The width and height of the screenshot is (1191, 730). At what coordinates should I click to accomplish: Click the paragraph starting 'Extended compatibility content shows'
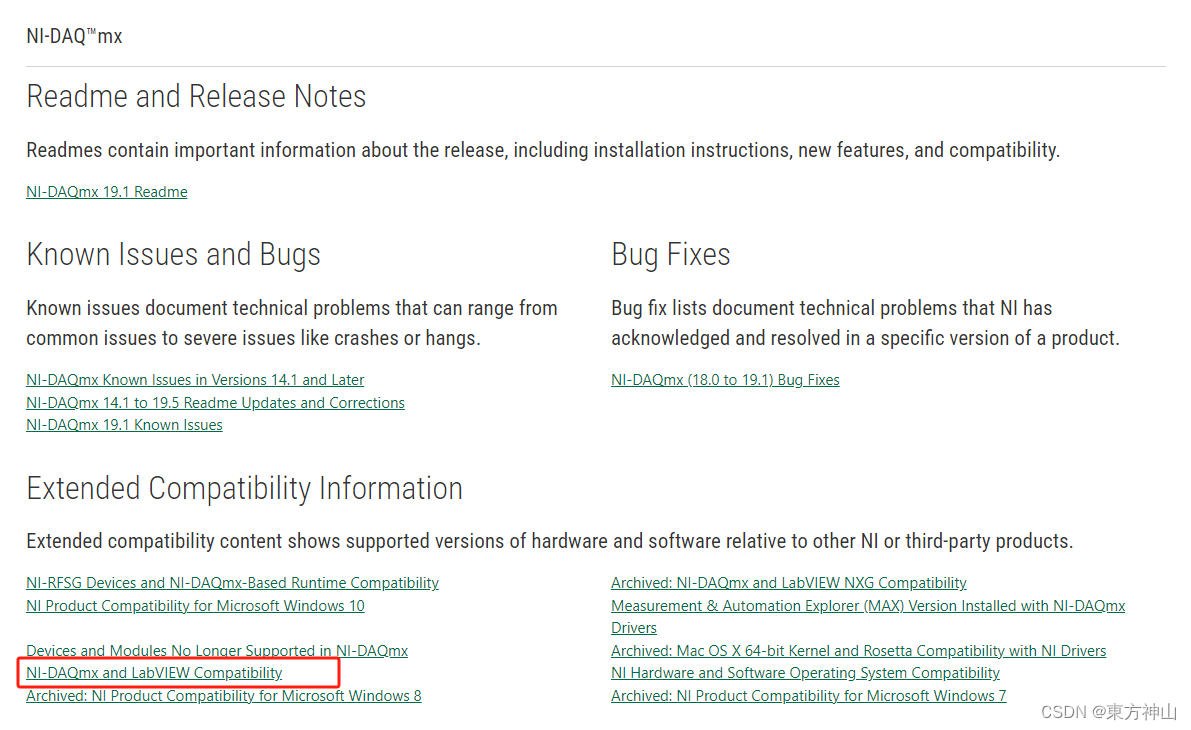click(x=550, y=542)
